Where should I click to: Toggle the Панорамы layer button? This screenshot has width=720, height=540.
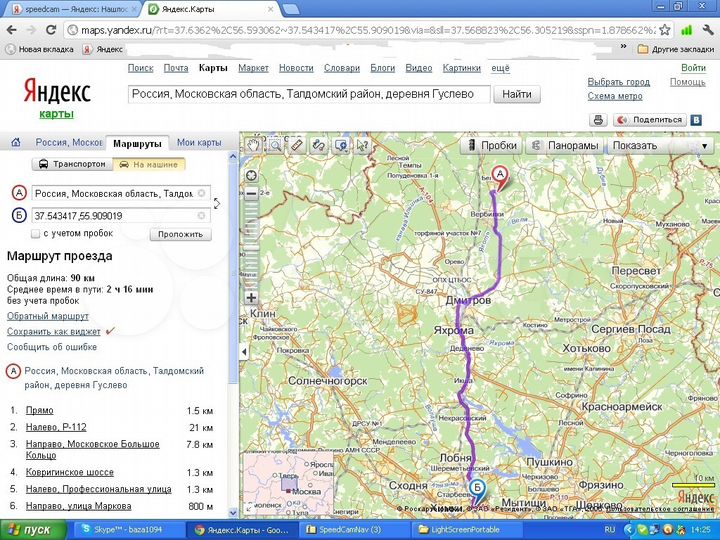(x=565, y=146)
